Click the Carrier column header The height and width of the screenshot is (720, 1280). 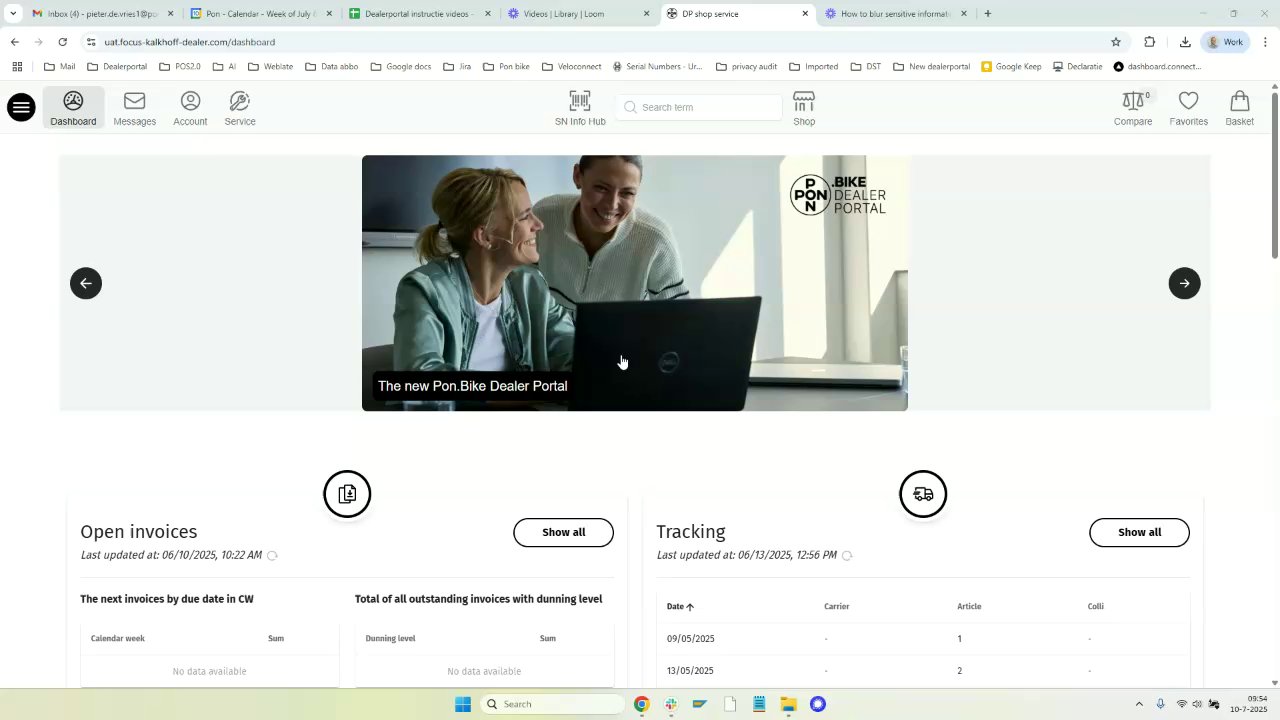tap(836, 606)
